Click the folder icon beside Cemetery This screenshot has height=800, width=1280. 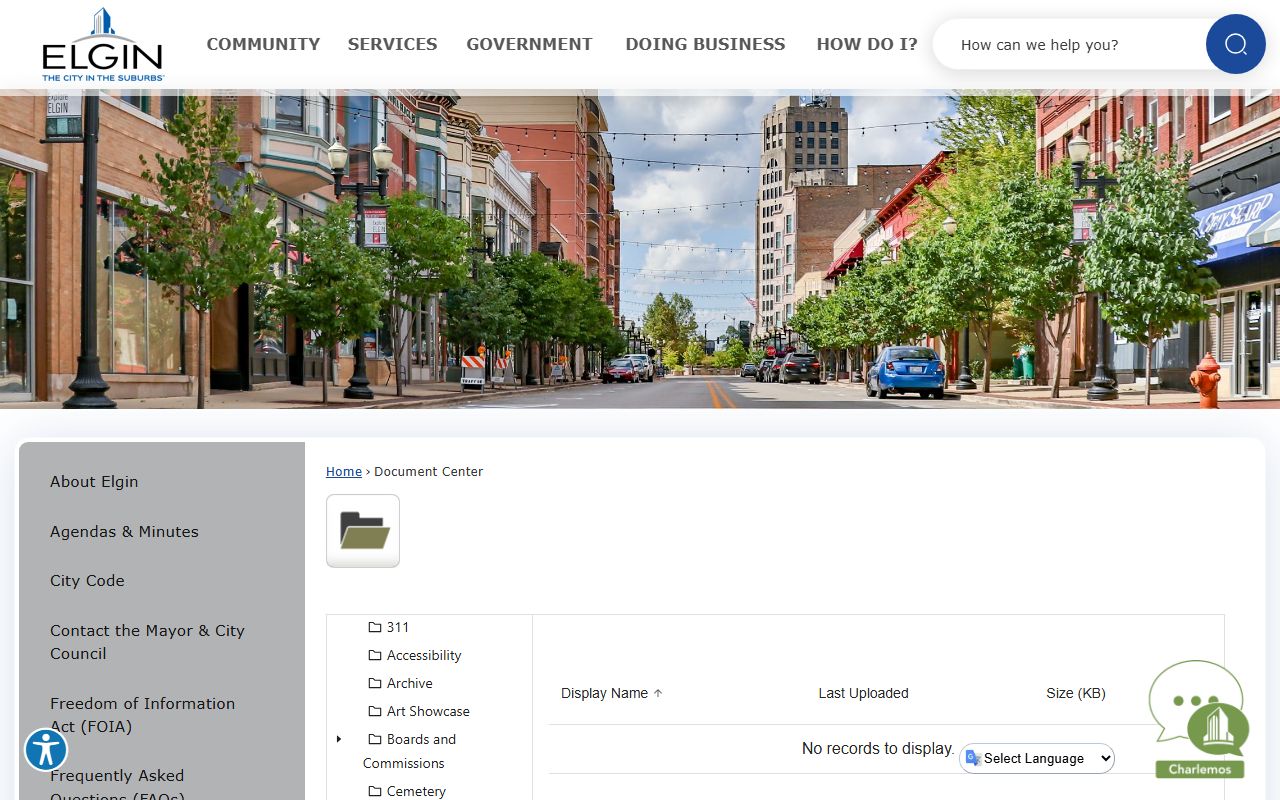[x=375, y=791]
